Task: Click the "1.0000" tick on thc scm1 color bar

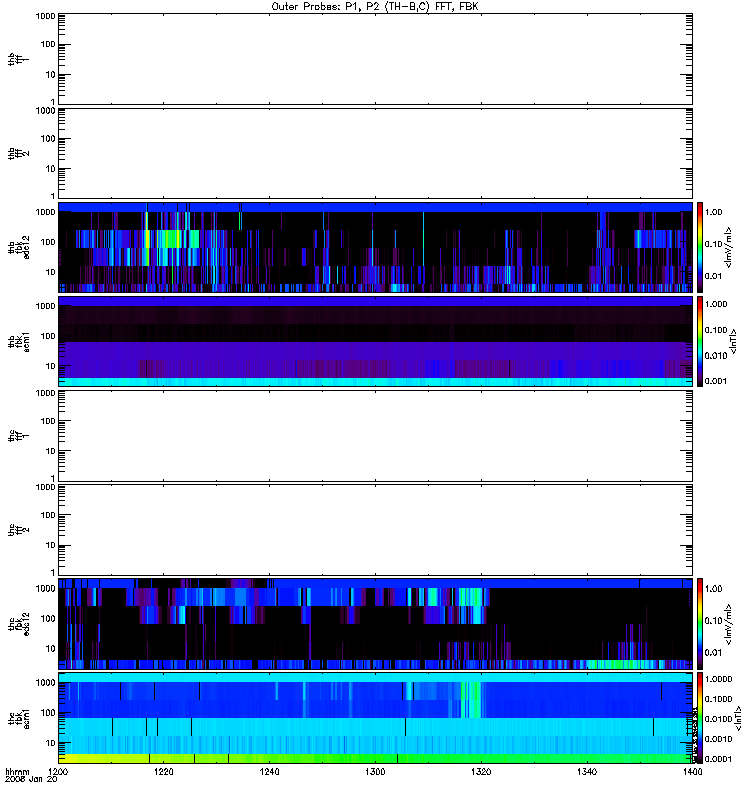Action: [718, 679]
